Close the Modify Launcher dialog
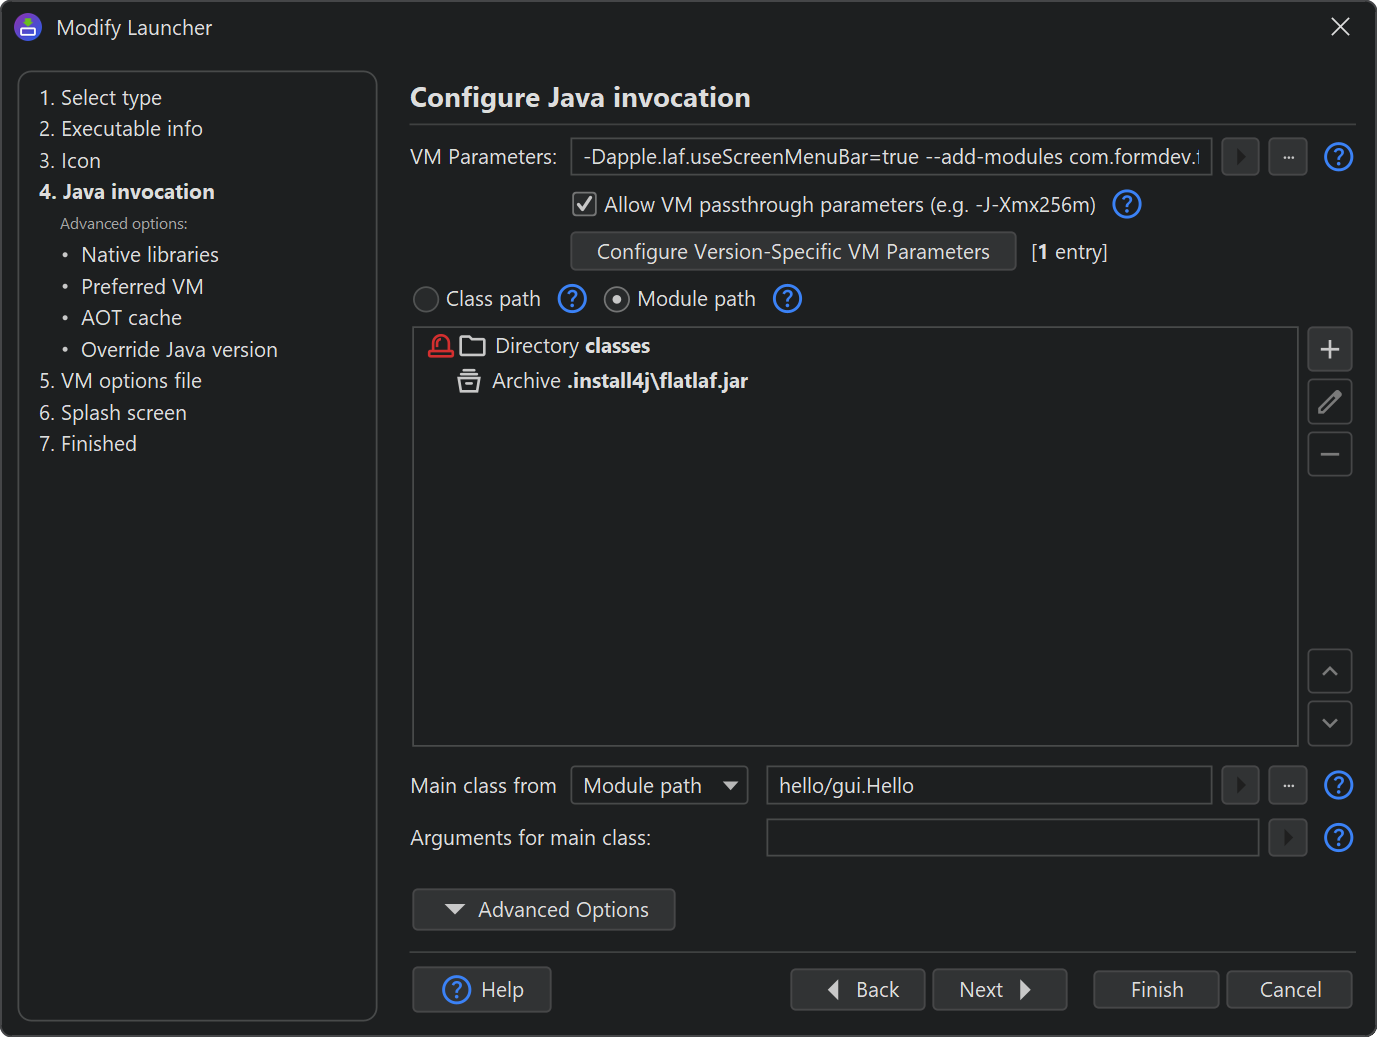The width and height of the screenshot is (1377, 1037). coord(1340,27)
